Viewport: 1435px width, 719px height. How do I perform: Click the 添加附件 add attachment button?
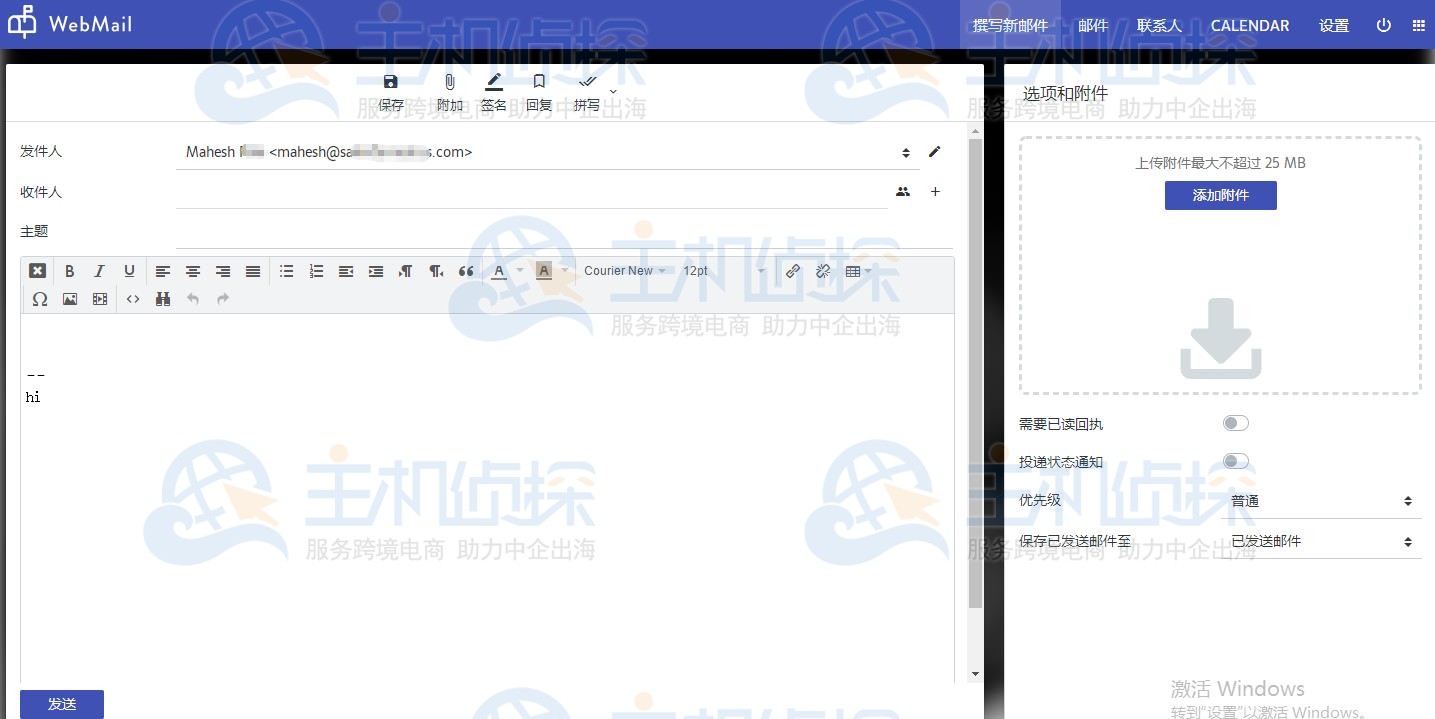coord(1220,195)
